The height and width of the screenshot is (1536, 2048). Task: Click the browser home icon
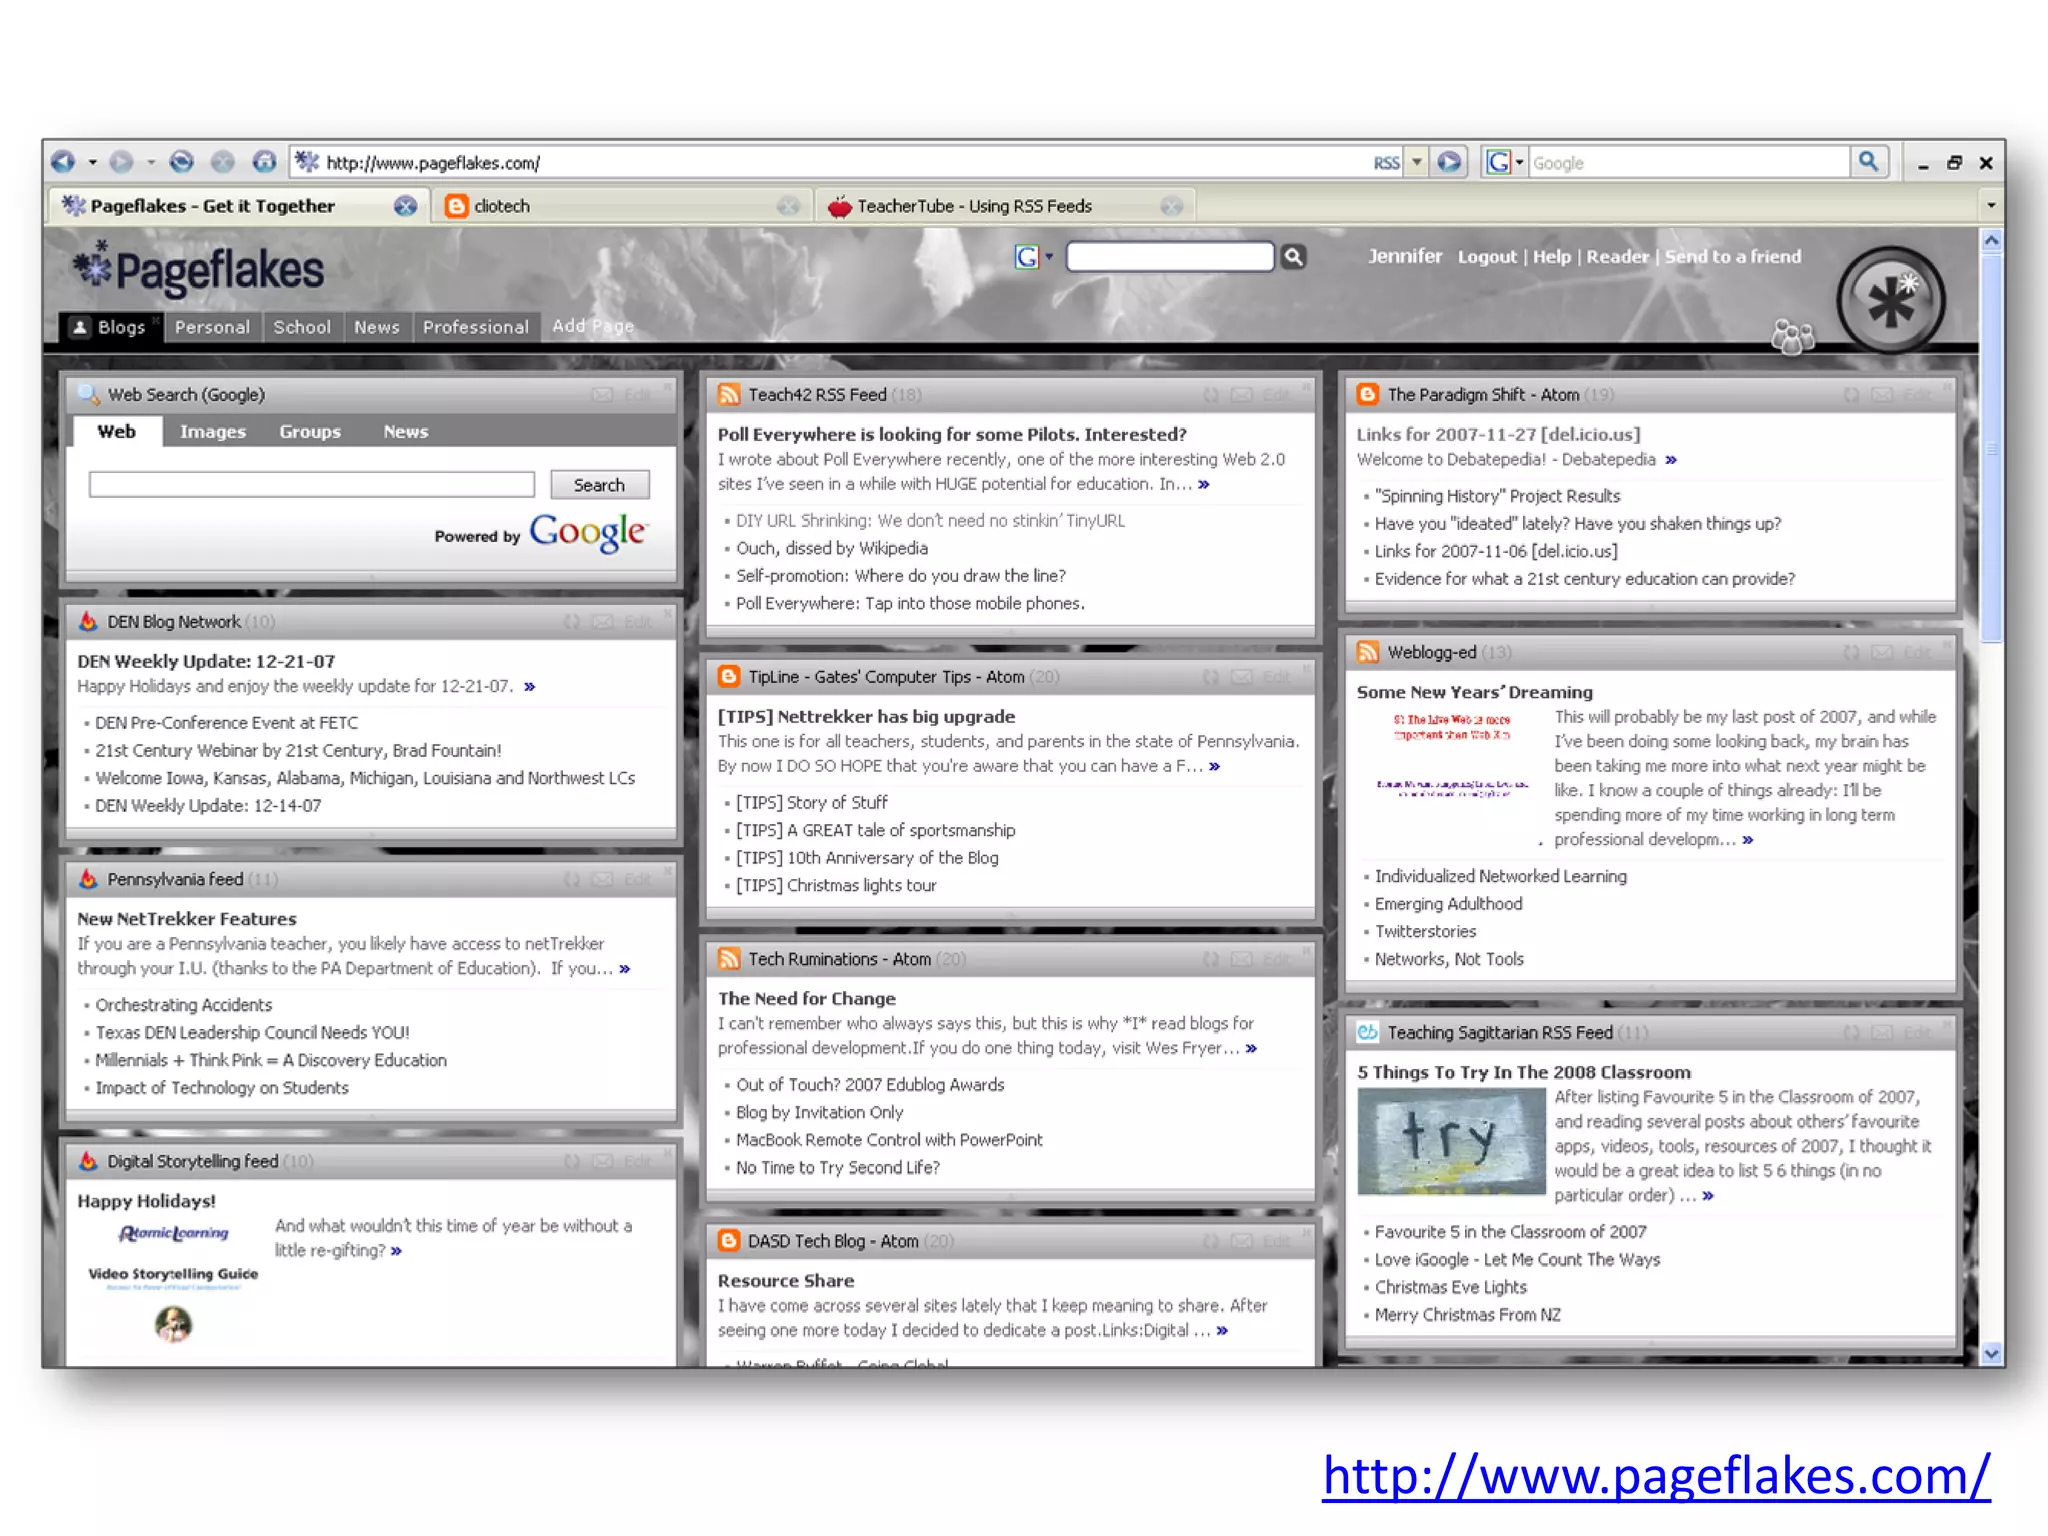(x=264, y=162)
